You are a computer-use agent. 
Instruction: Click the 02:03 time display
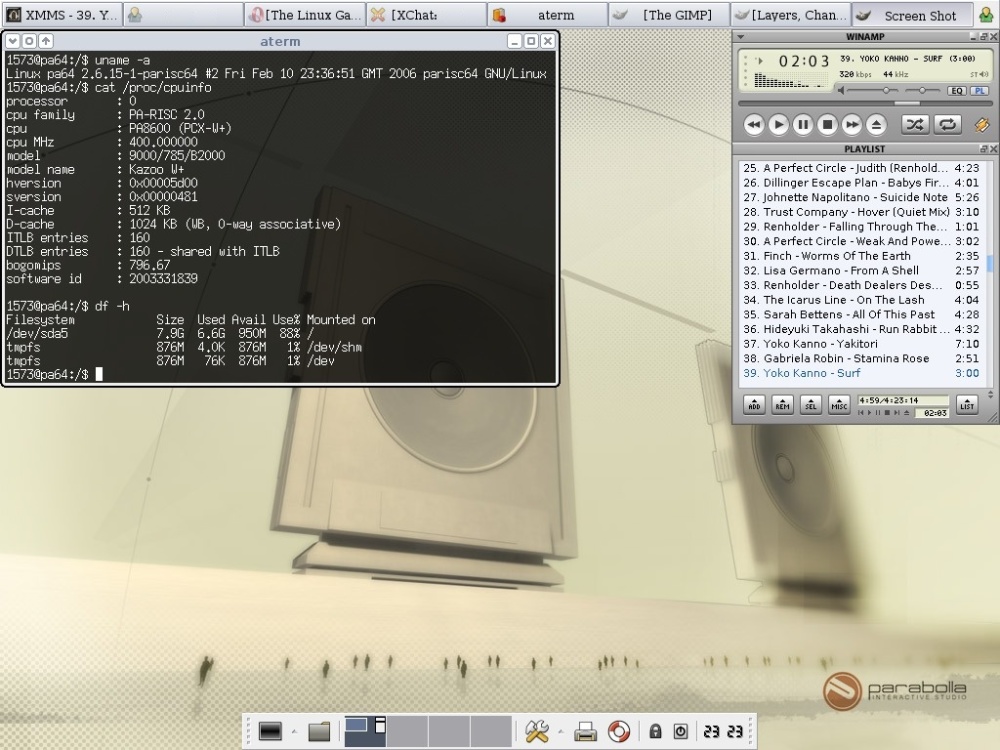pos(804,61)
